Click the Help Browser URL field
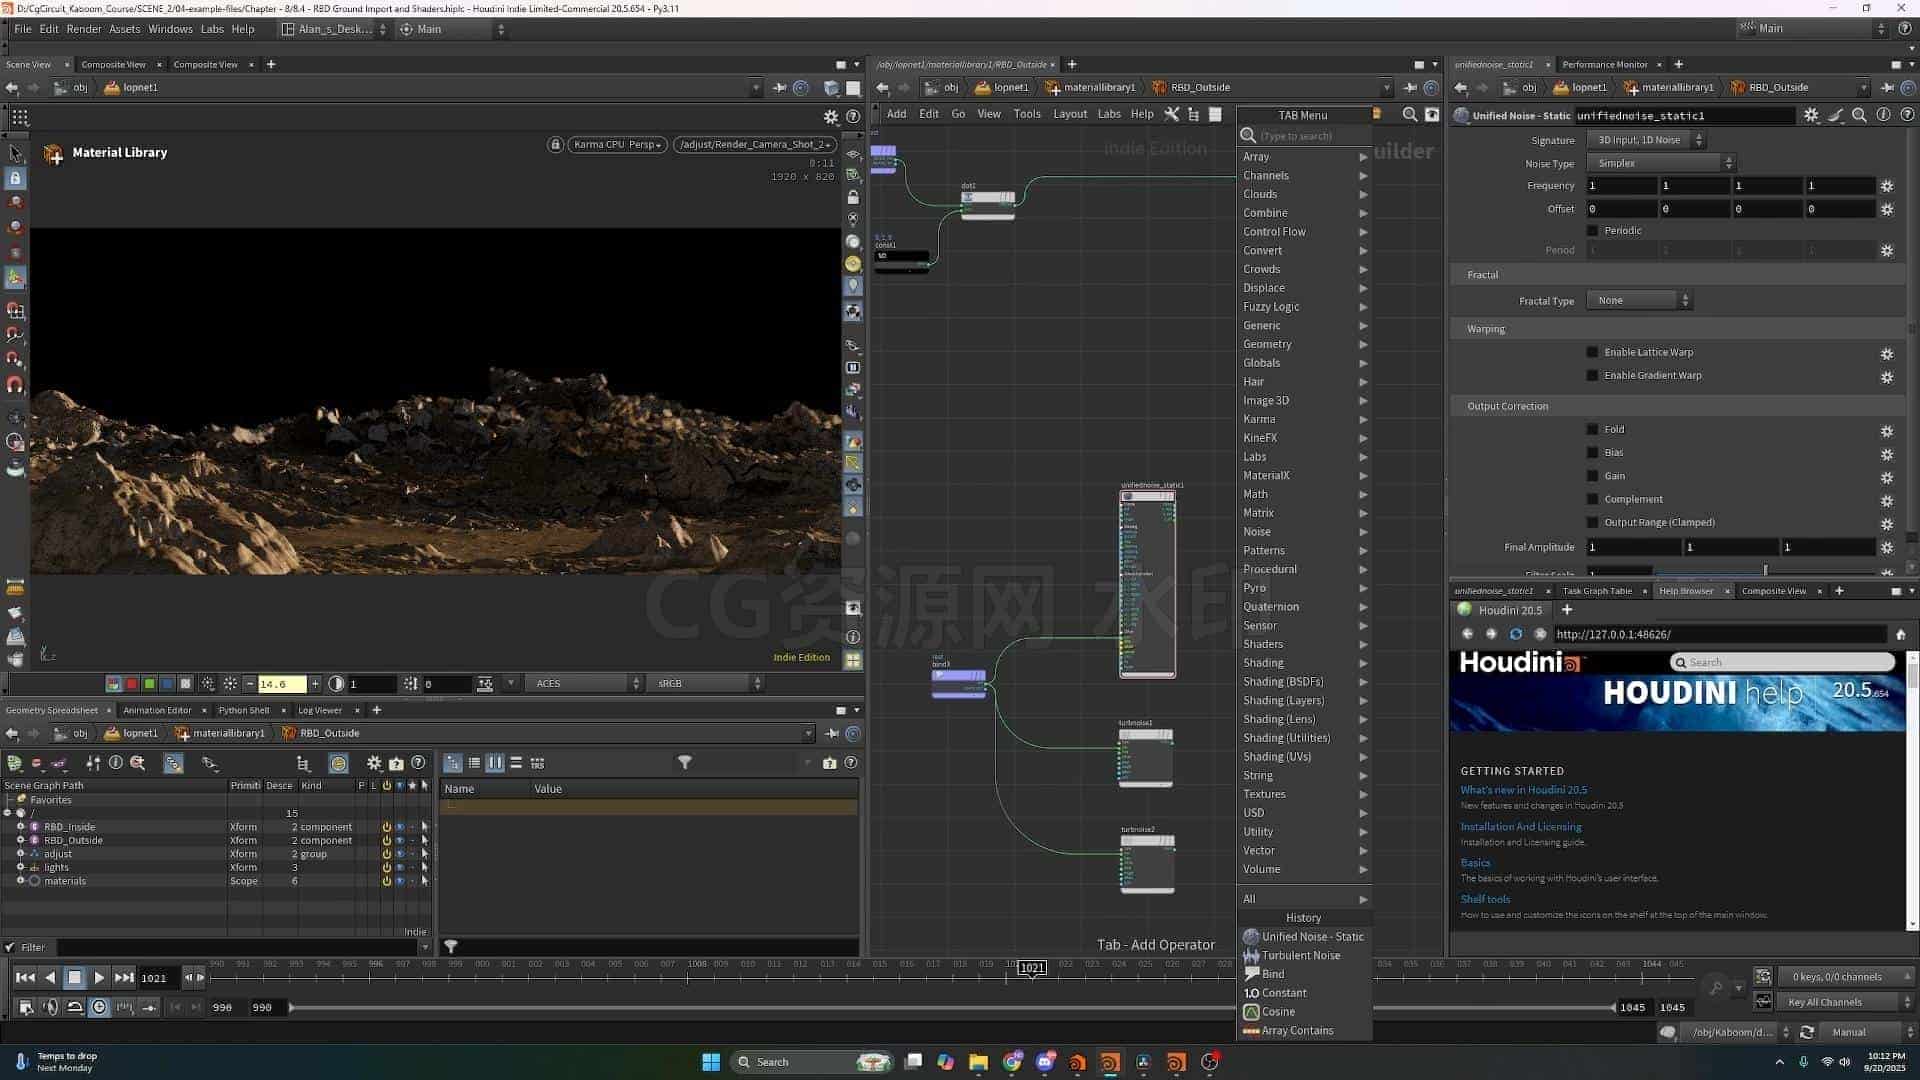1920x1080 pixels. pos(1720,634)
